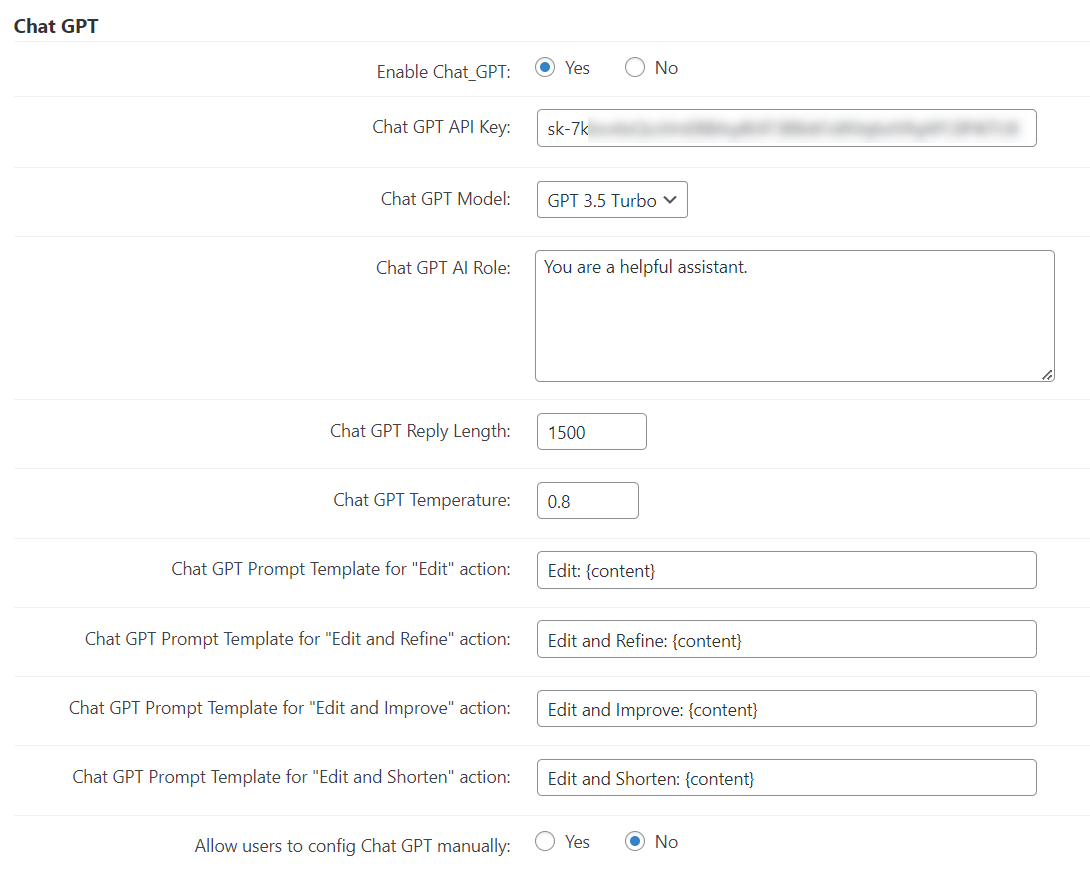Choose Yes to allow manual Chat GPT config

(545, 842)
